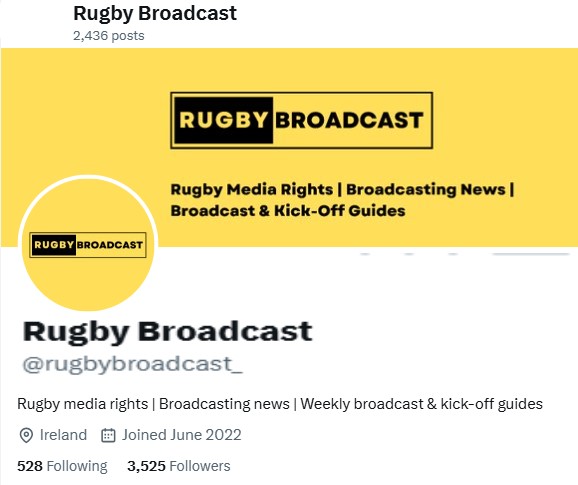Image resolution: width=578 pixels, height=485 pixels.
Task: Click the large Rugby Broadcast display name
Action: coord(168,332)
